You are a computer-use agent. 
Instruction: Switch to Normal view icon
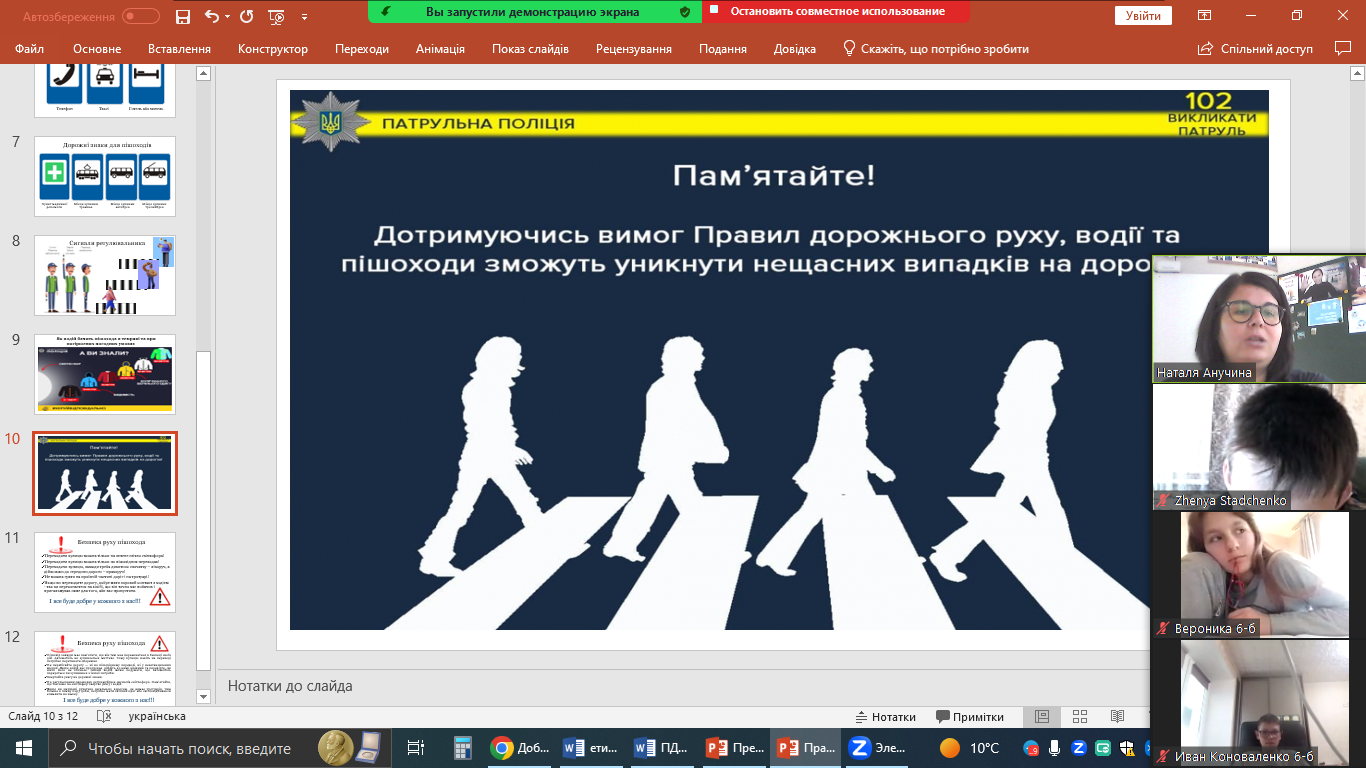point(1042,717)
